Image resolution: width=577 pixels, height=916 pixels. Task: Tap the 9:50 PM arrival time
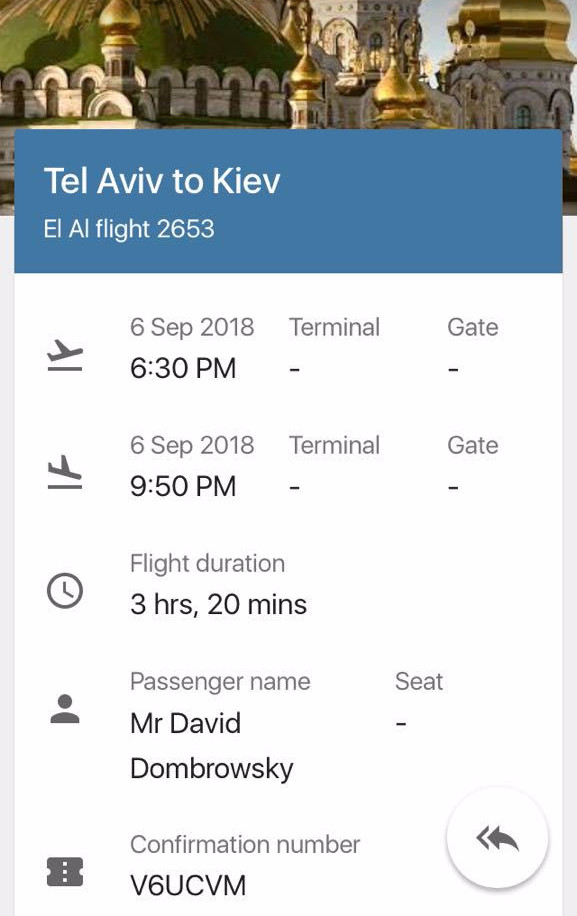[183, 487]
